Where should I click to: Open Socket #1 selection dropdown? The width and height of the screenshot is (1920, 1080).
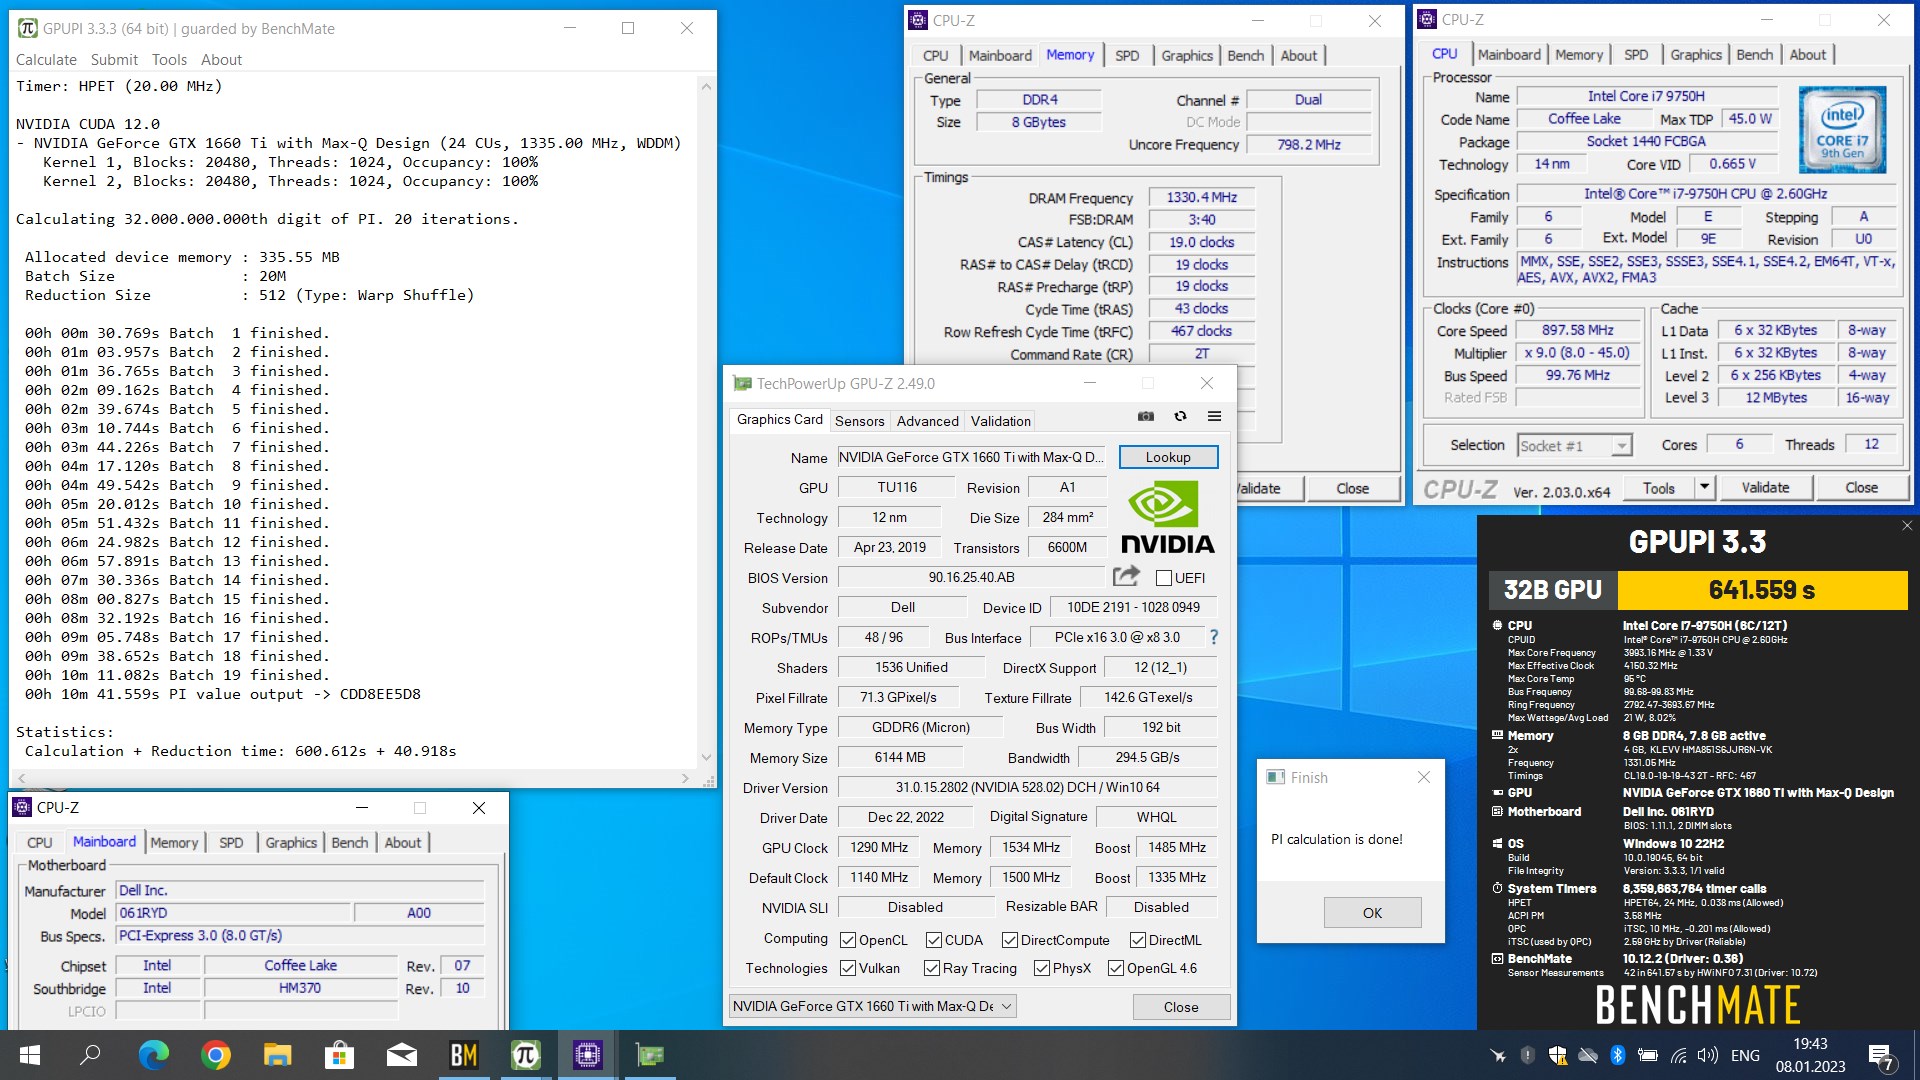(x=1574, y=445)
